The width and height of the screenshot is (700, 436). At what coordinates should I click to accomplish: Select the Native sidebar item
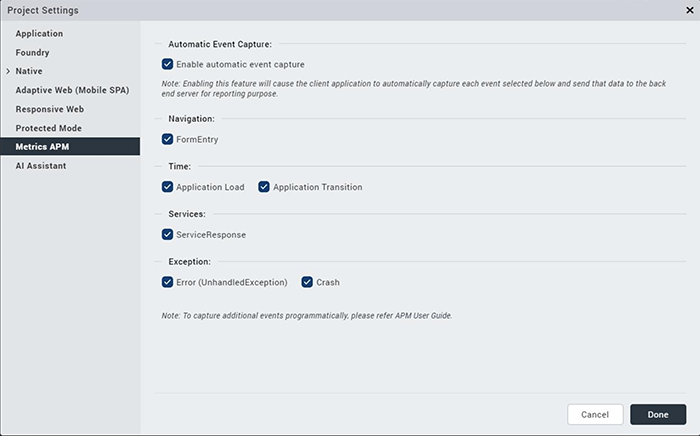click(29, 72)
